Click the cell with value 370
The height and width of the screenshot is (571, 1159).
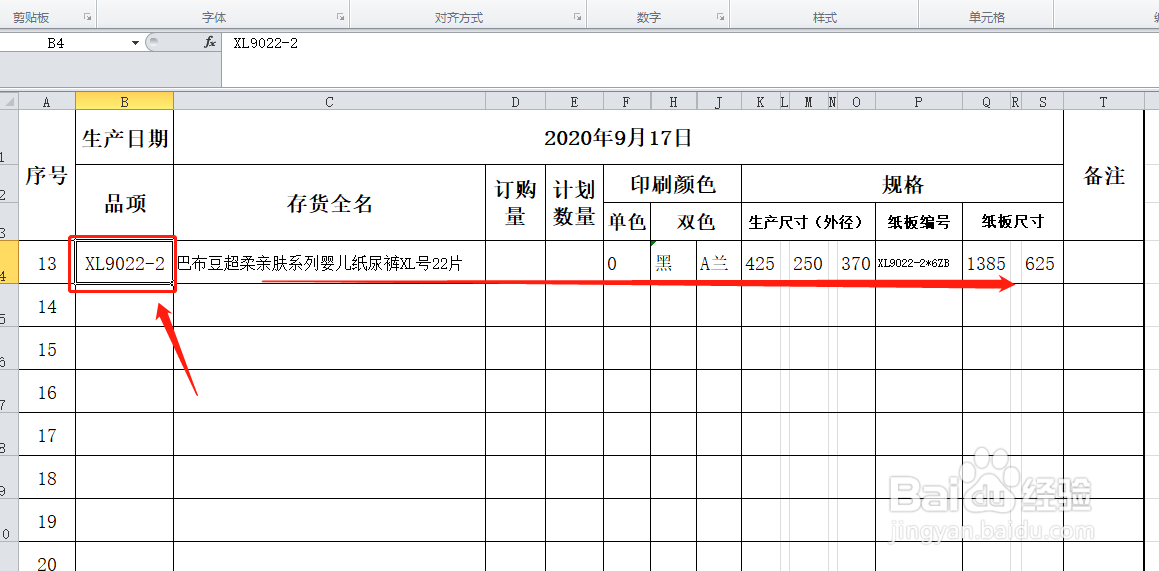[856, 262]
